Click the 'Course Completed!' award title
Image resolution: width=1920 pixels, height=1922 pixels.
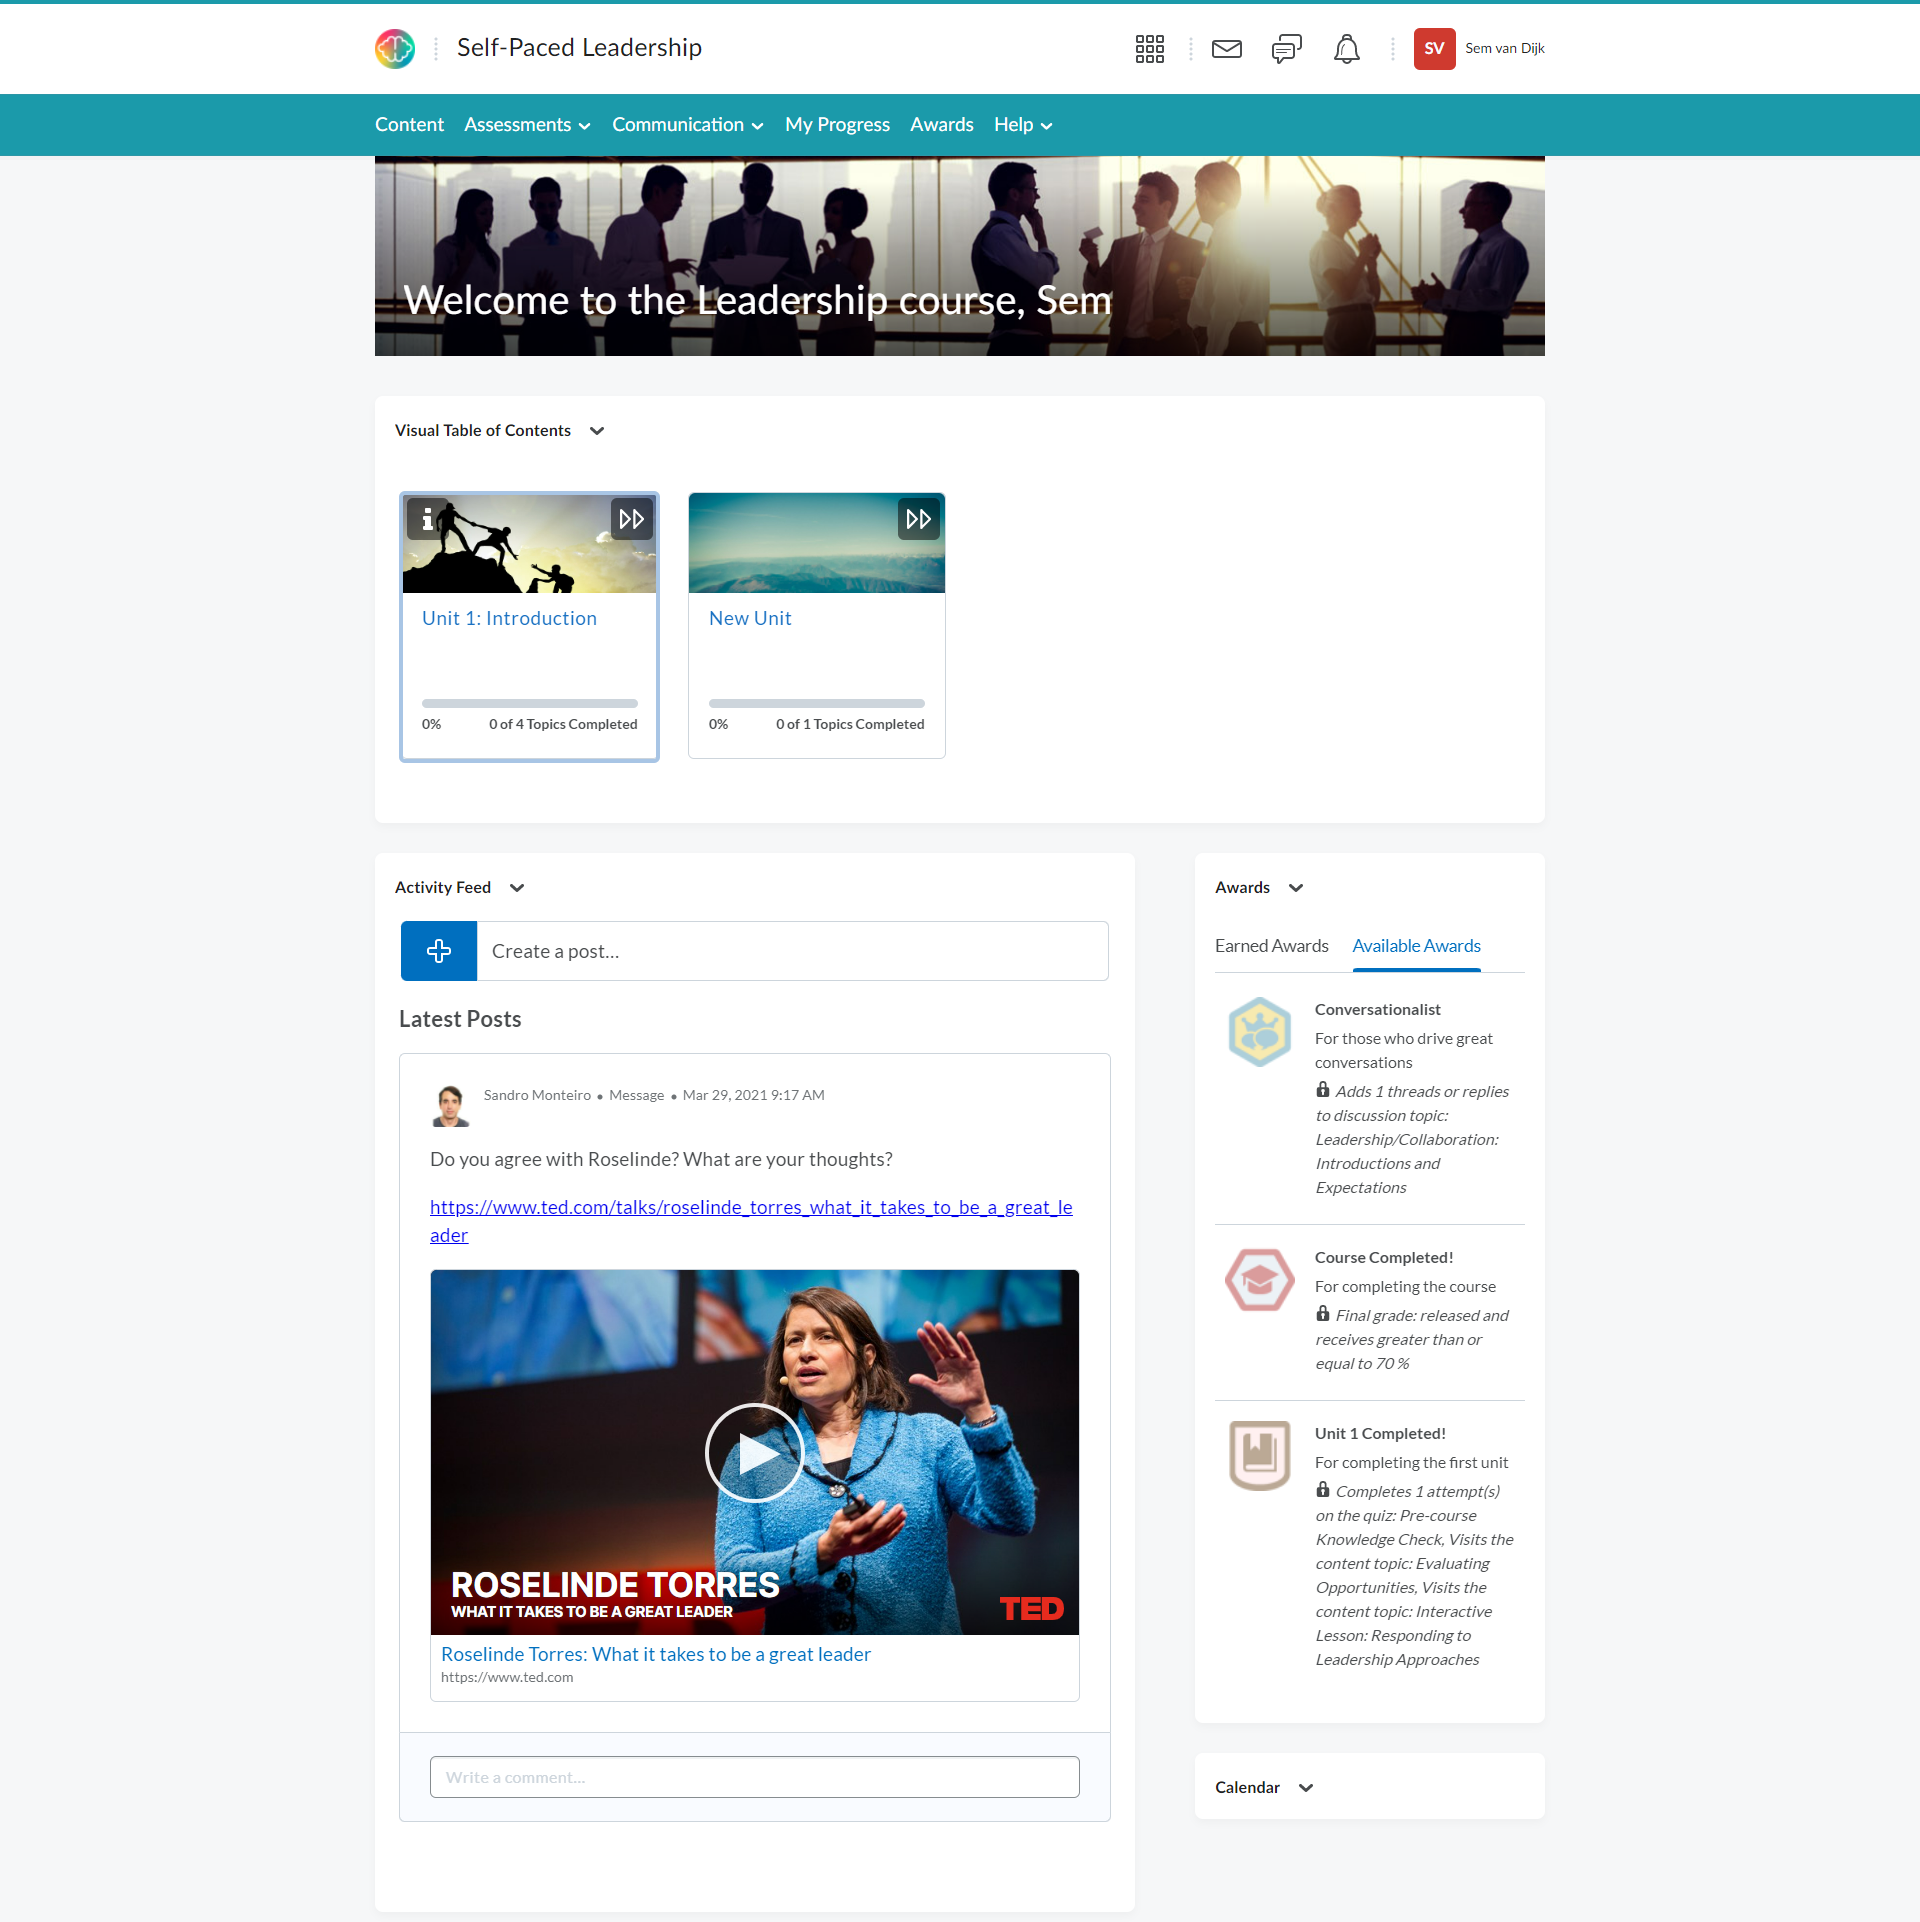1383,1258
